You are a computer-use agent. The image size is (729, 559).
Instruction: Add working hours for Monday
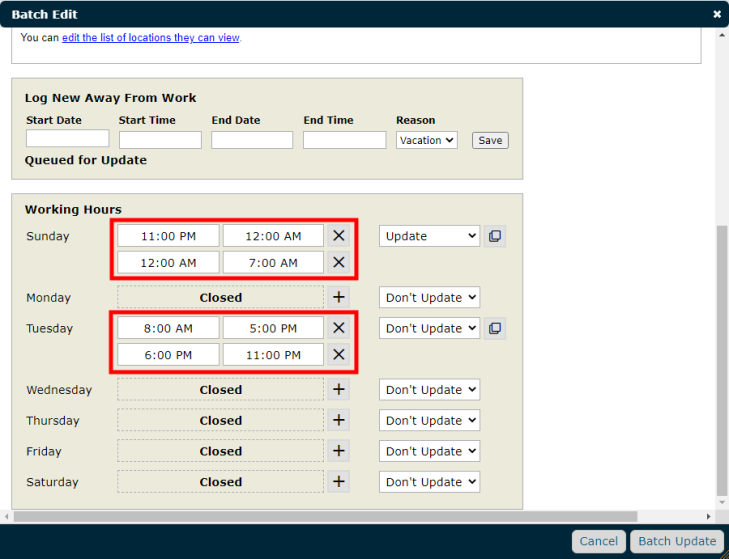pyautogui.click(x=338, y=297)
